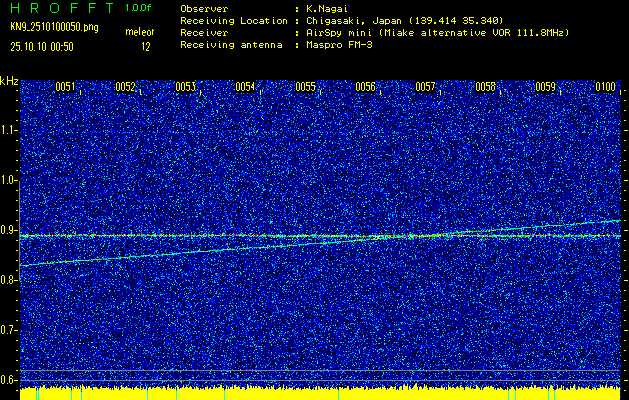The height and width of the screenshot is (400, 629).
Task: Click the 0.9 kHz frequency axis label
Action: [x=9, y=230]
